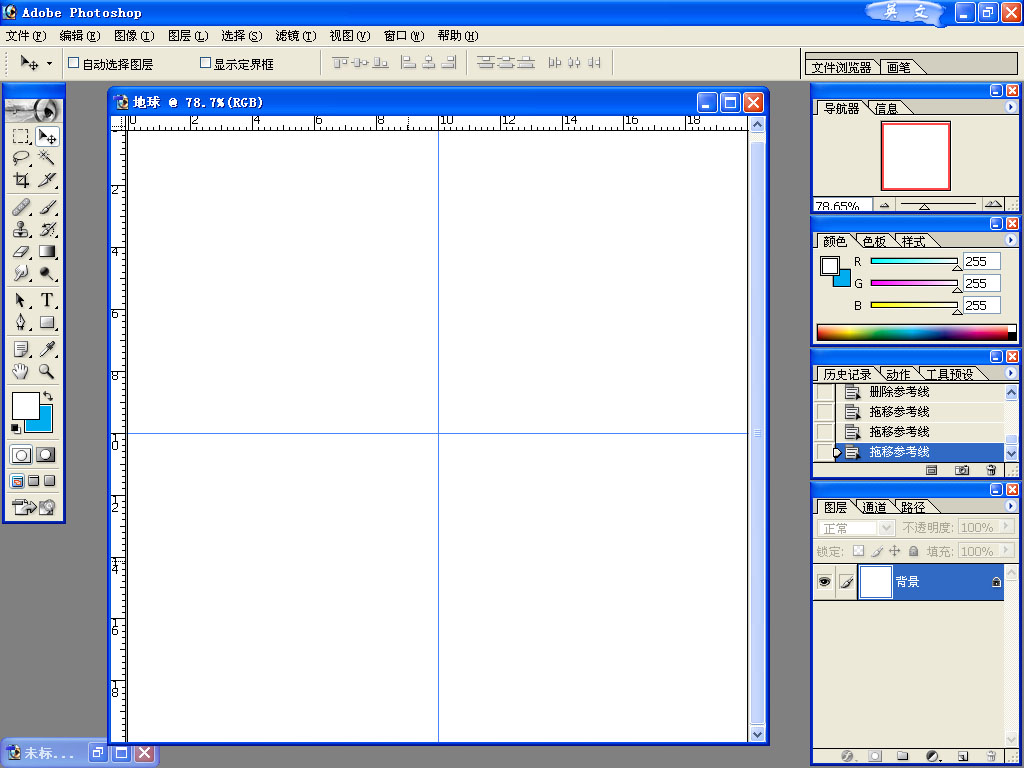Choose the Gradient tool
Screen dimensions: 1024x768
47,251
